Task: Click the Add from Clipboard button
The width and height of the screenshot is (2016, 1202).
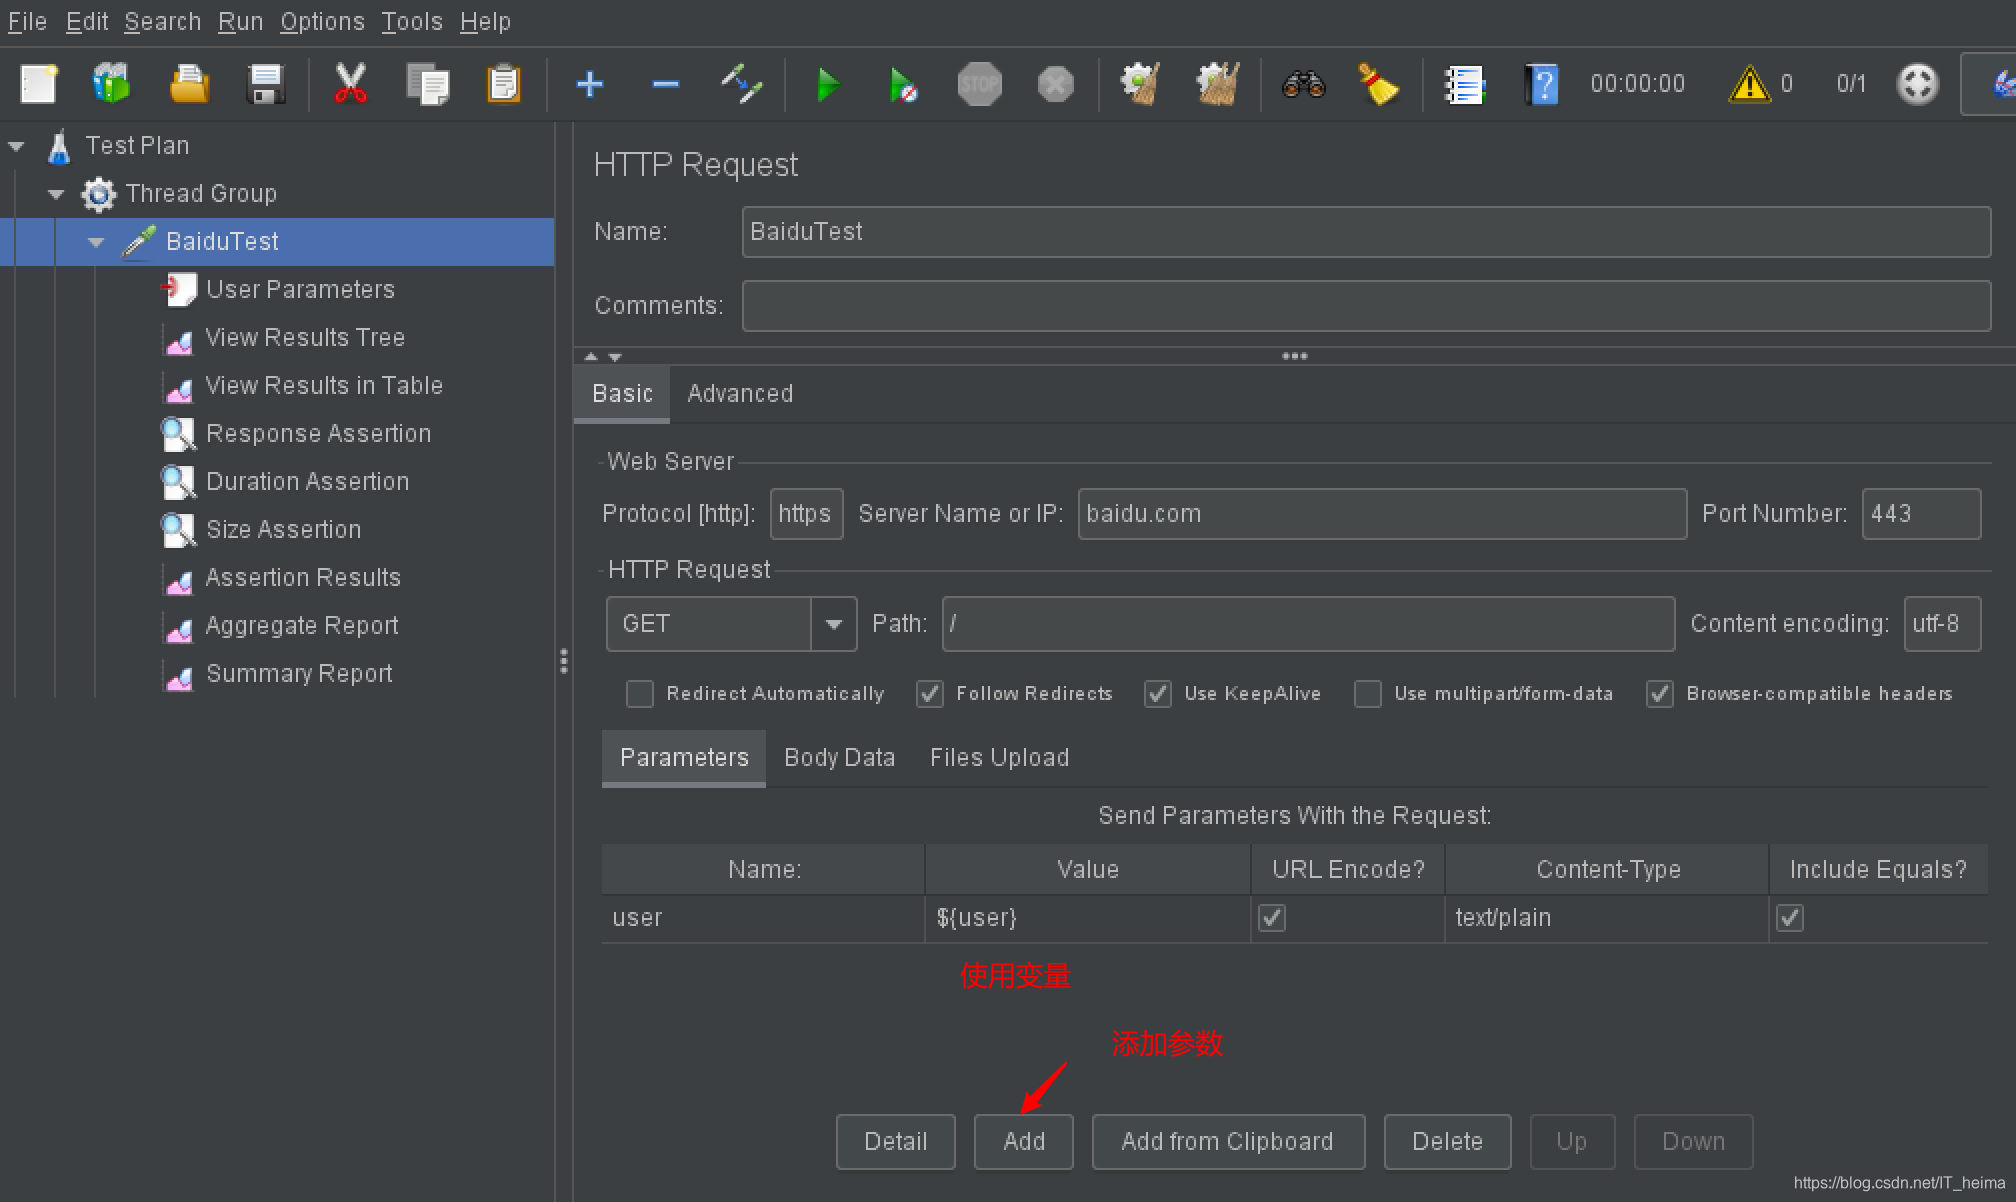Action: tap(1227, 1142)
